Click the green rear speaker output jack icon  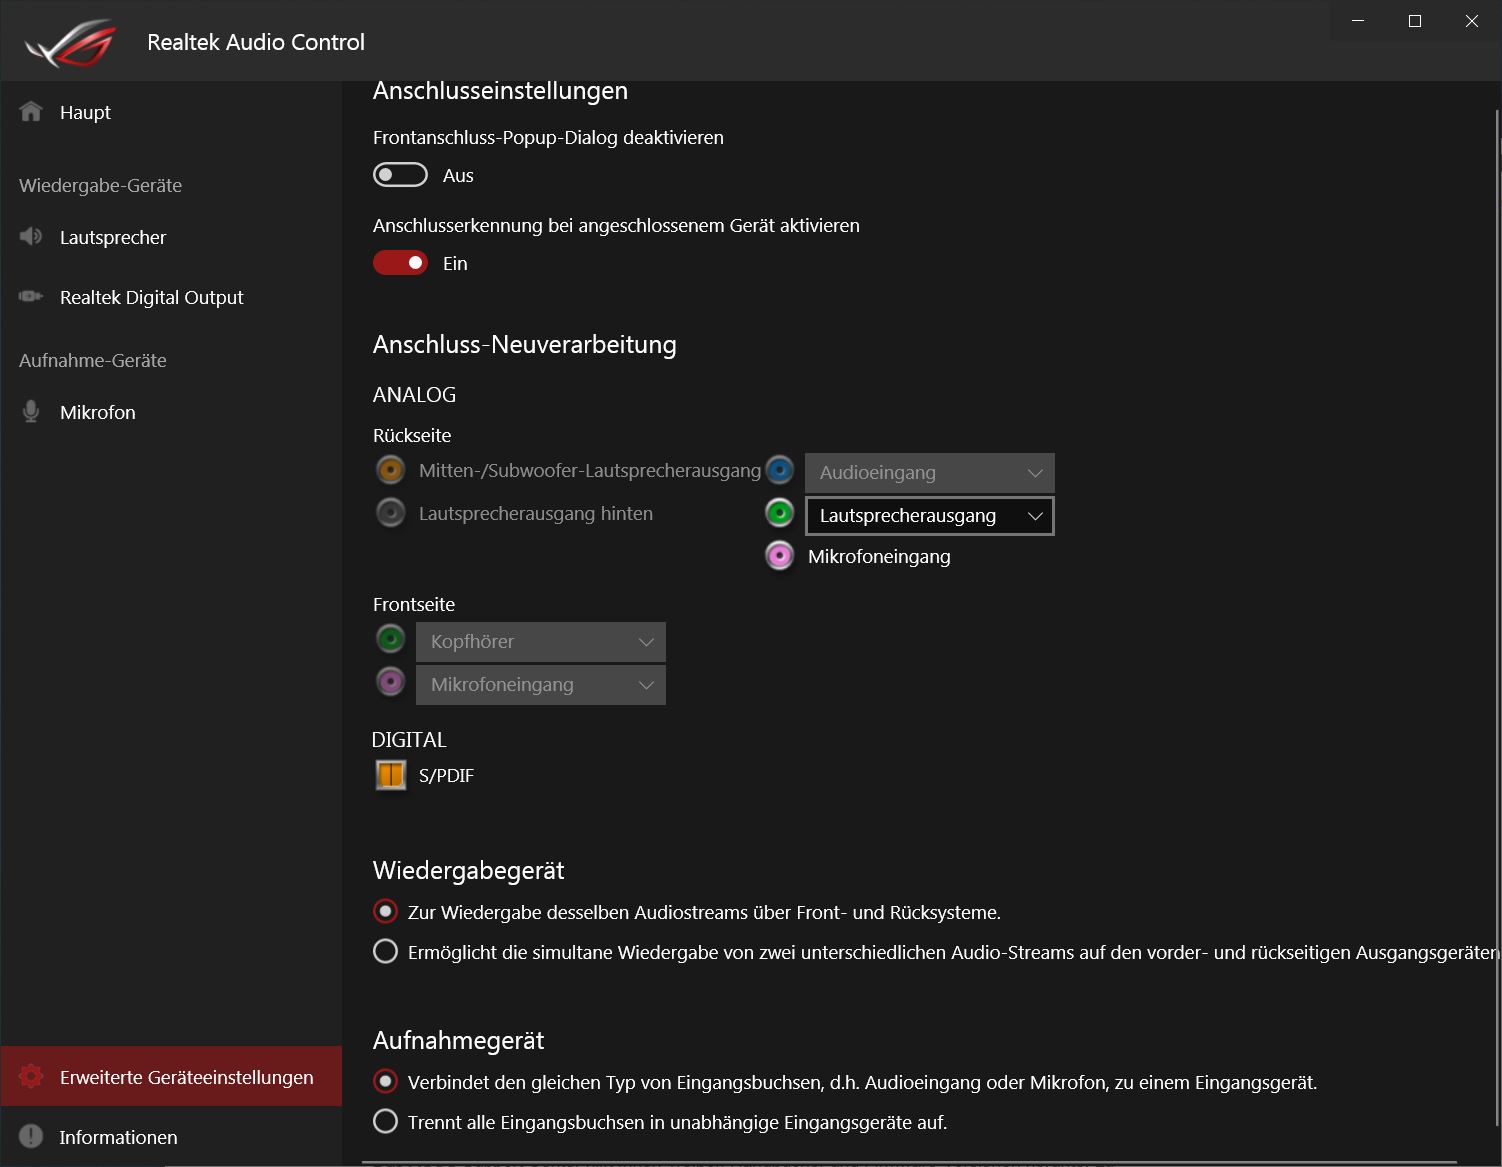coord(779,514)
